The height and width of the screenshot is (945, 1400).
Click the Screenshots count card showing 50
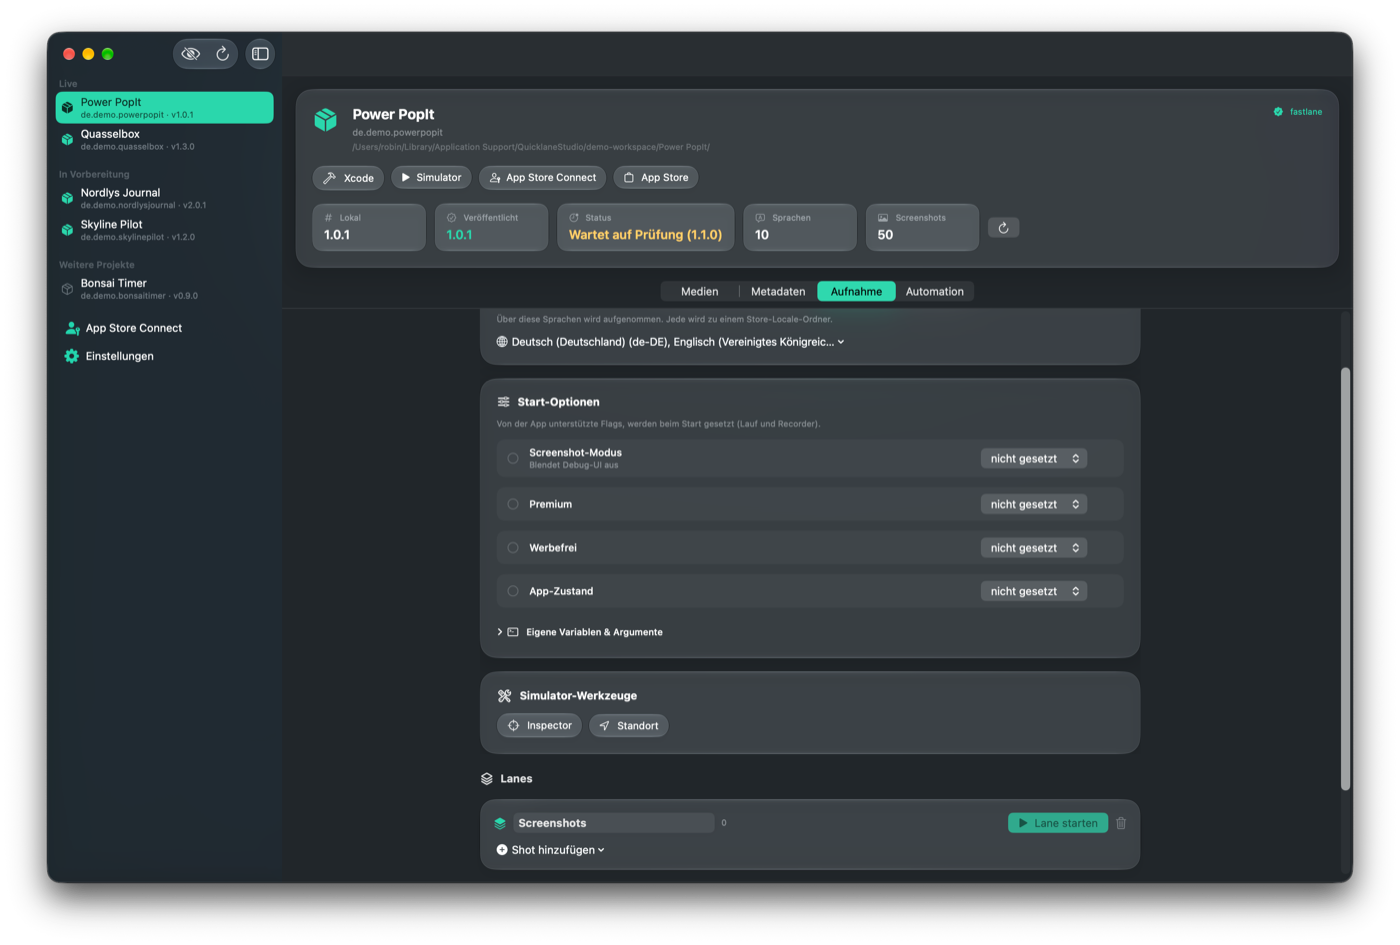pyautogui.click(x=922, y=227)
